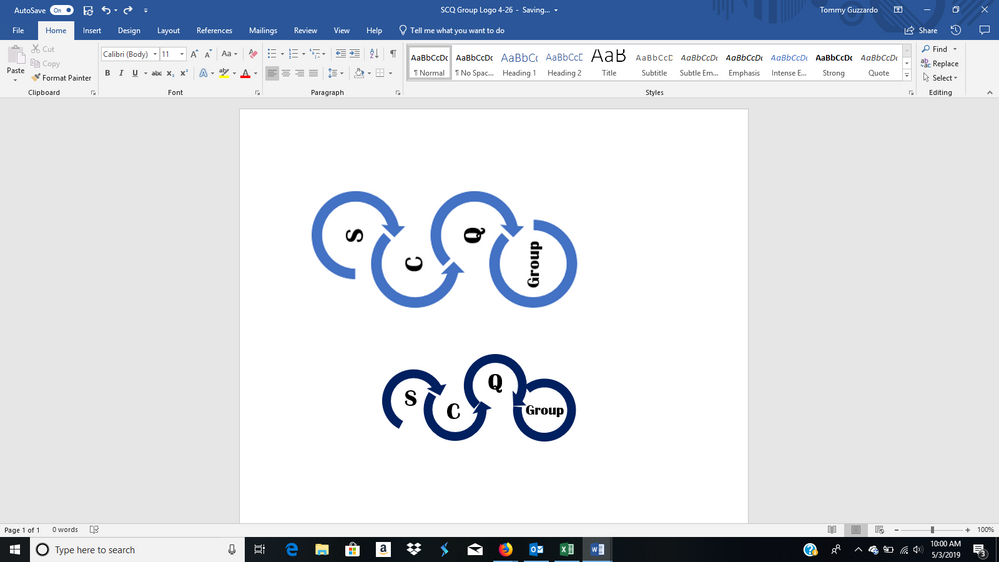Click the zoom slider in status bar
The image size is (999, 562).
(x=932, y=530)
